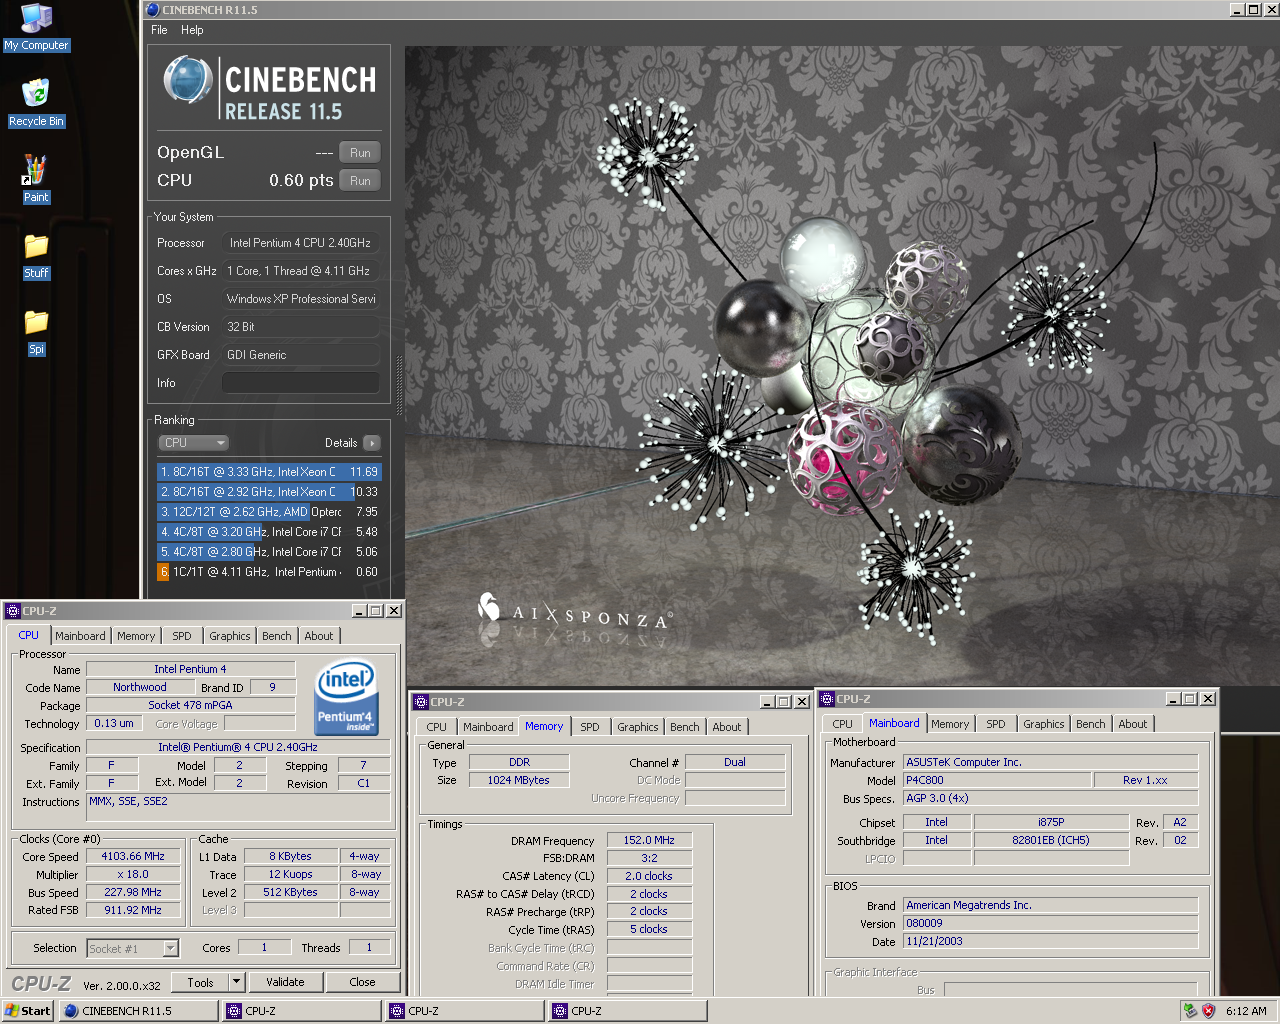The width and height of the screenshot is (1280, 1024).
Task: Click the BIOS date 11/21/2003 field
Action: (x=1050, y=941)
